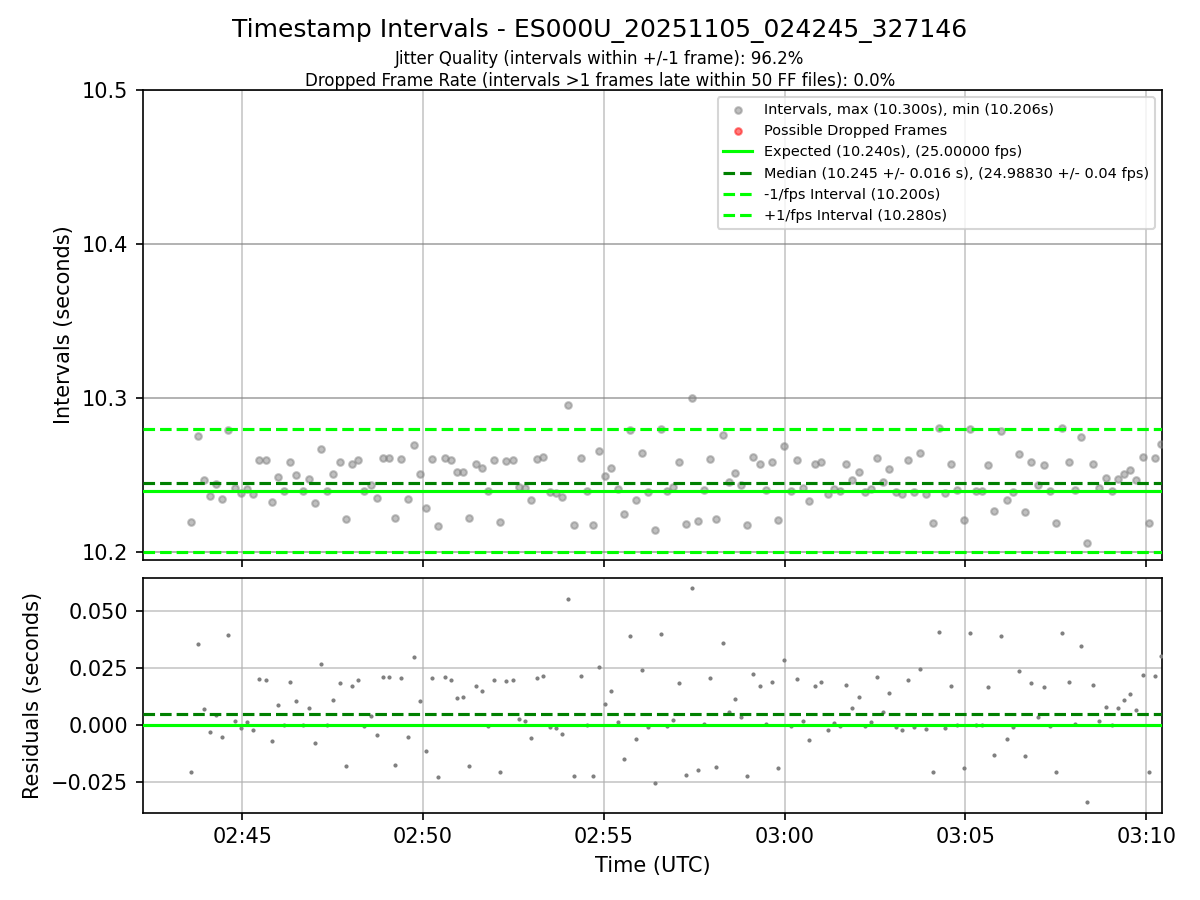Click legend entry "+1/fps Interval (10.280s)"

[854, 215]
